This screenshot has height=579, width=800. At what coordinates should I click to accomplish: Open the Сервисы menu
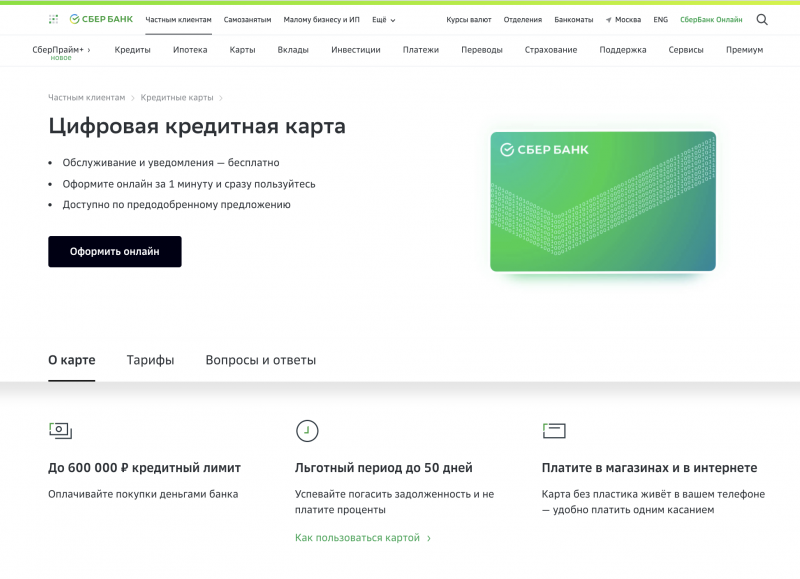tap(686, 50)
